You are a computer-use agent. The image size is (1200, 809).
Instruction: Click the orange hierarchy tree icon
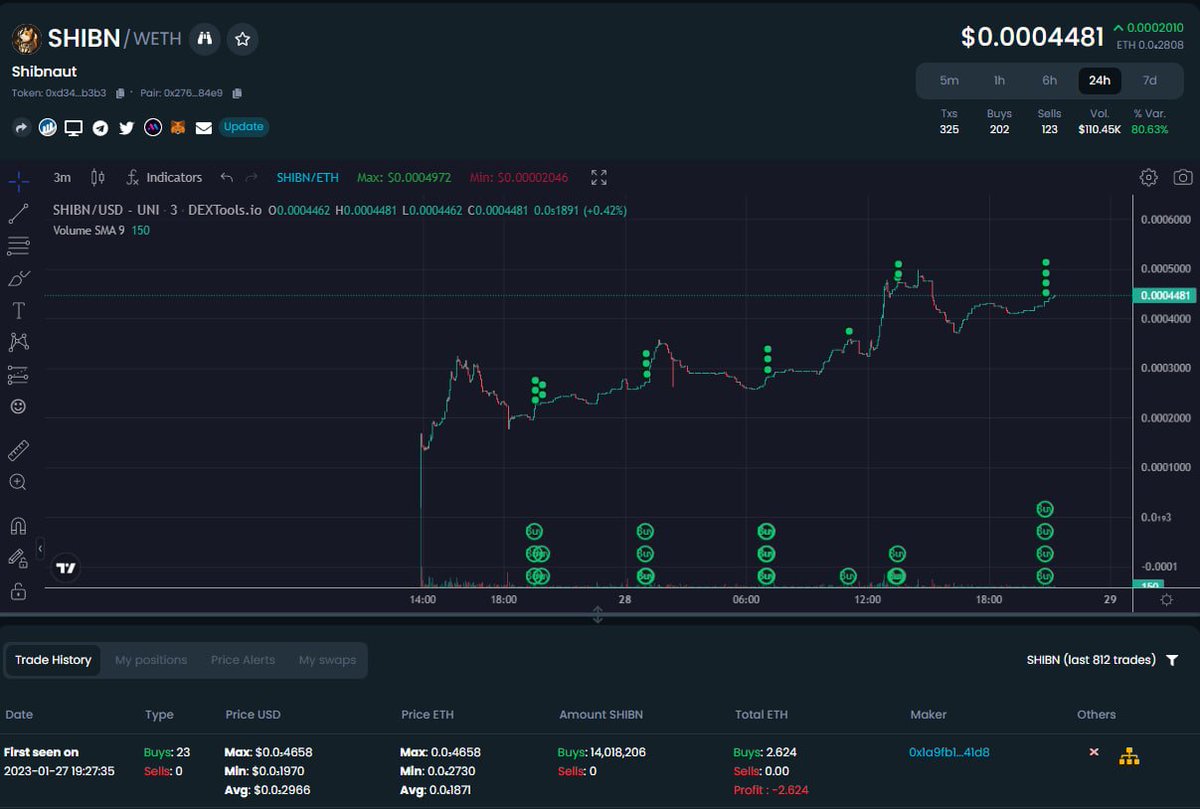[x=1129, y=756]
